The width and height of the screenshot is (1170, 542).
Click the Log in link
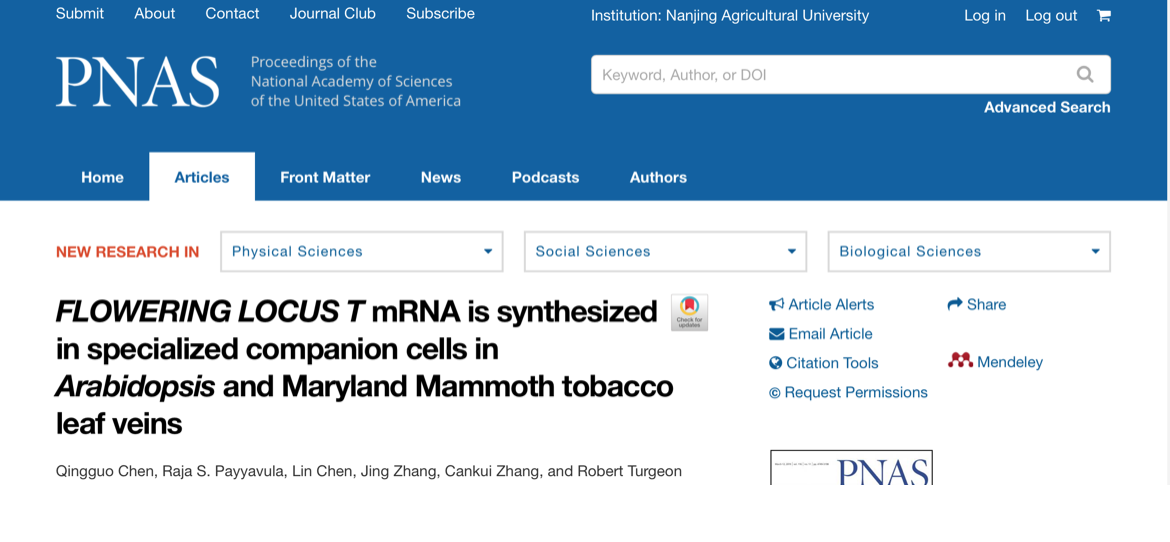click(985, 15)
